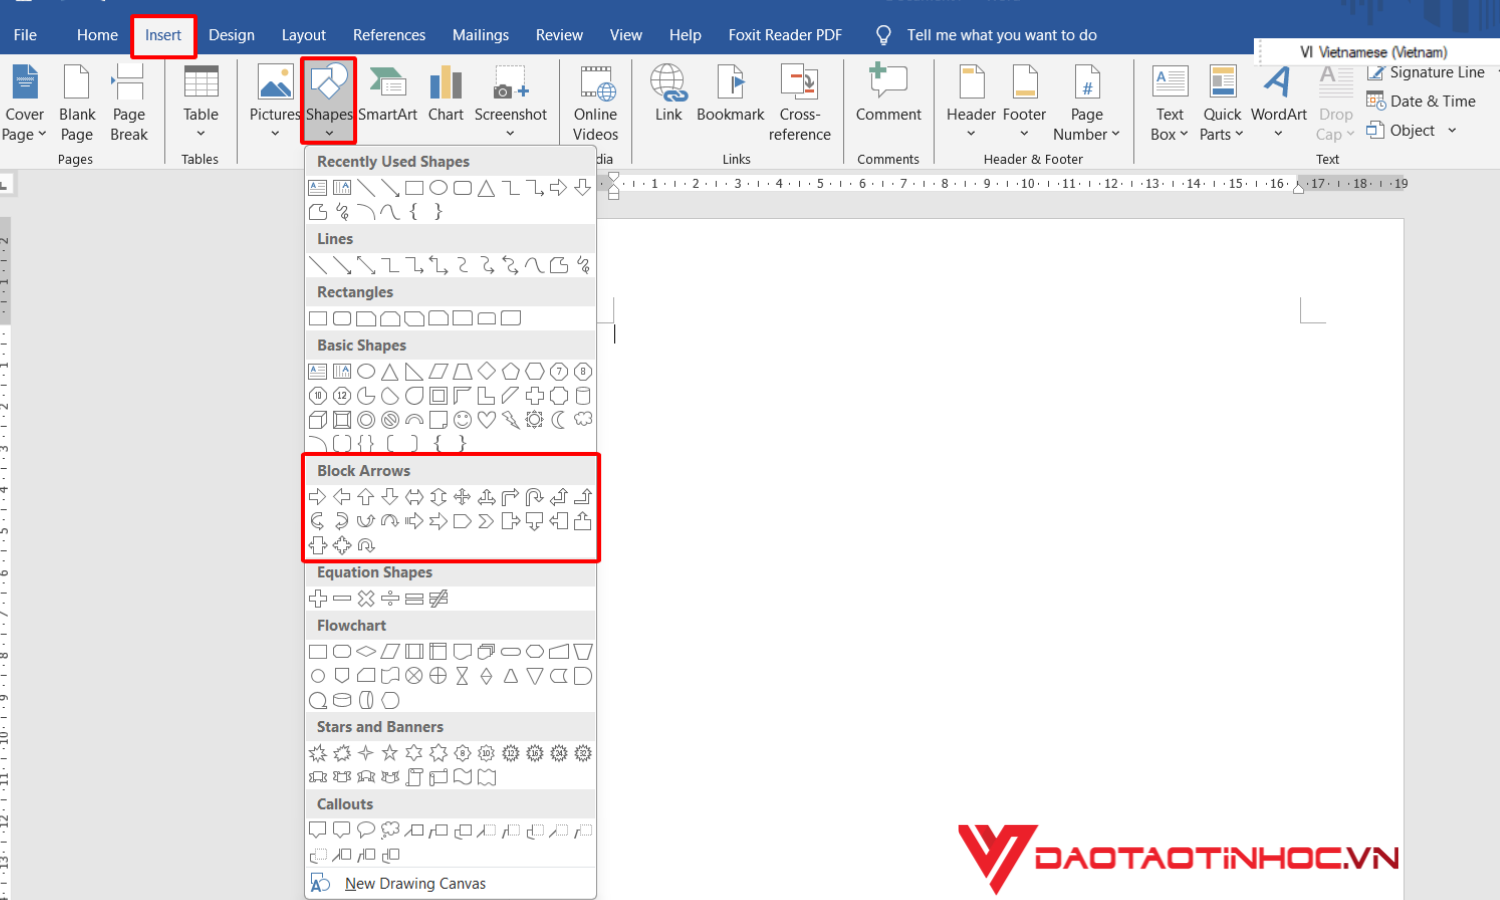The image size is (1500, 900).
Task: Select the Magnetic Disk in Flowchart
Action: click(342, 701)
